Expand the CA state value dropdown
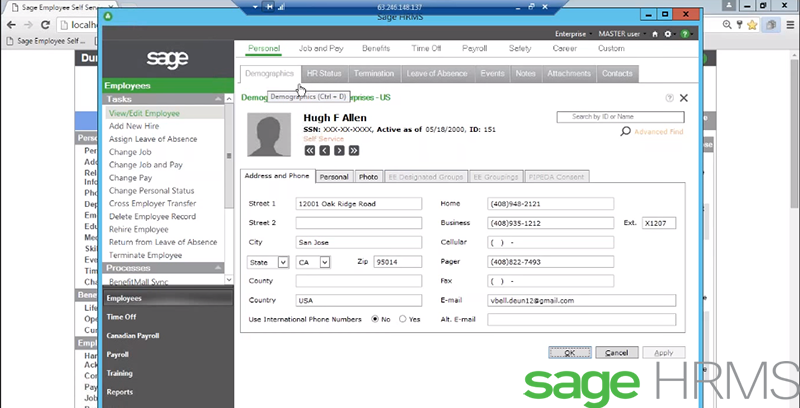The width and height of the screenshot is (800, 408). click(x=326, y=262)
